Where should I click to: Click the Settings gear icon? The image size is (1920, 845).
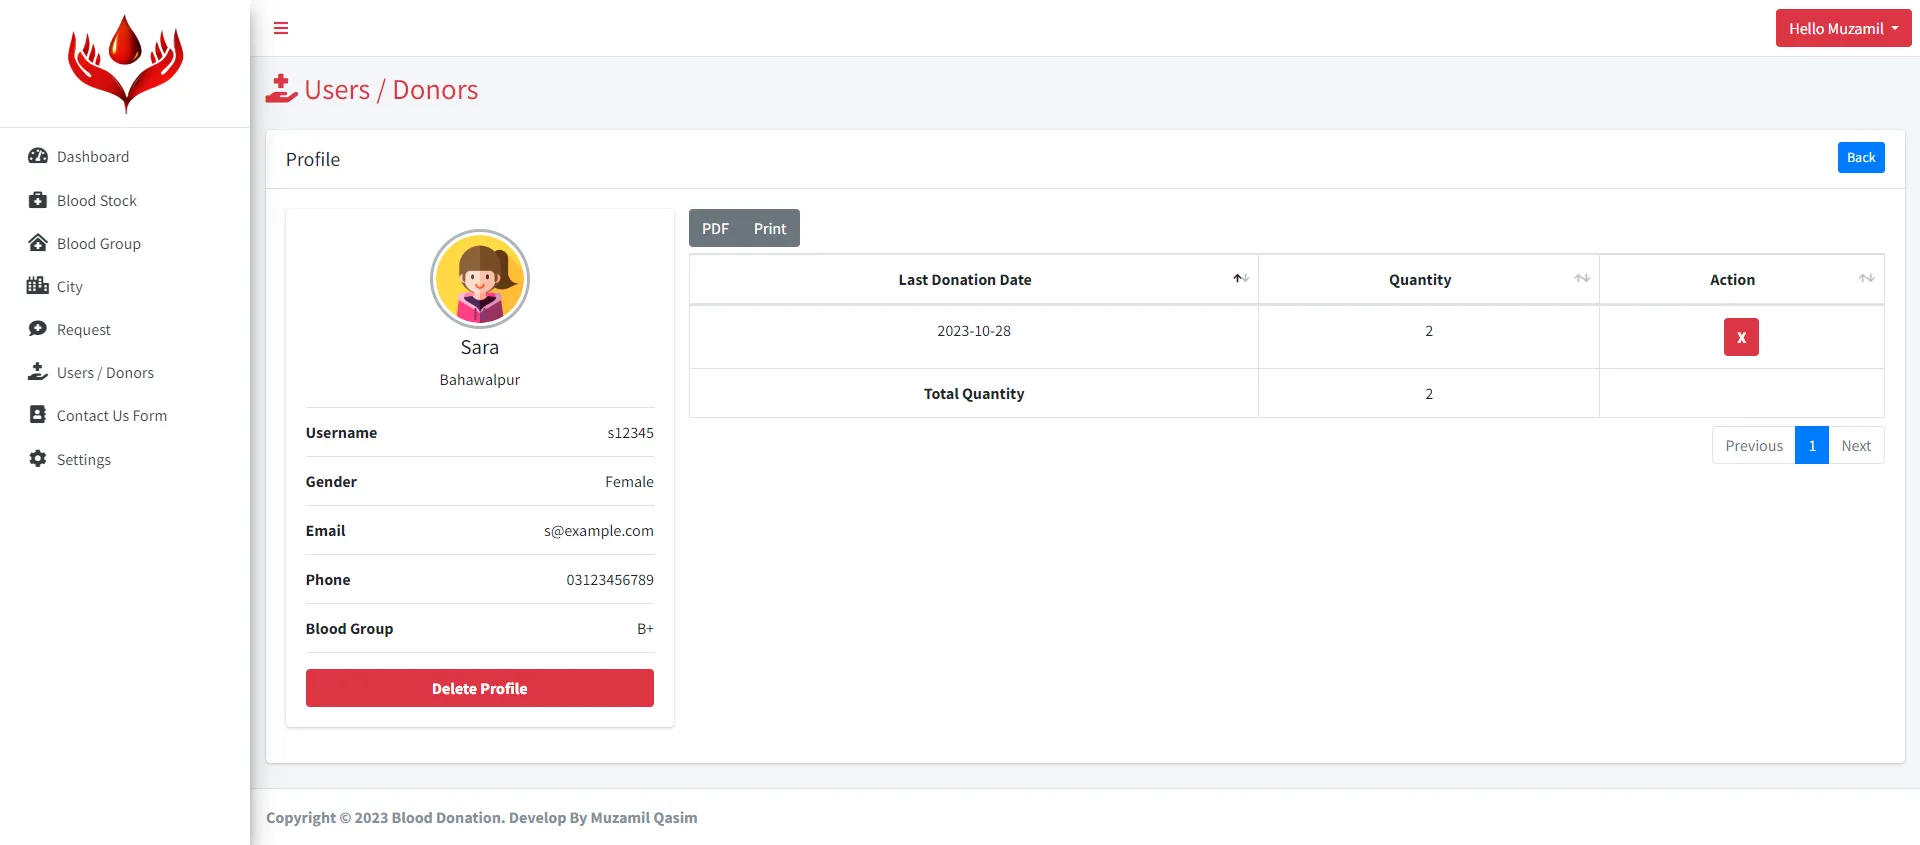pyautogui.click(x=38, y=459)
